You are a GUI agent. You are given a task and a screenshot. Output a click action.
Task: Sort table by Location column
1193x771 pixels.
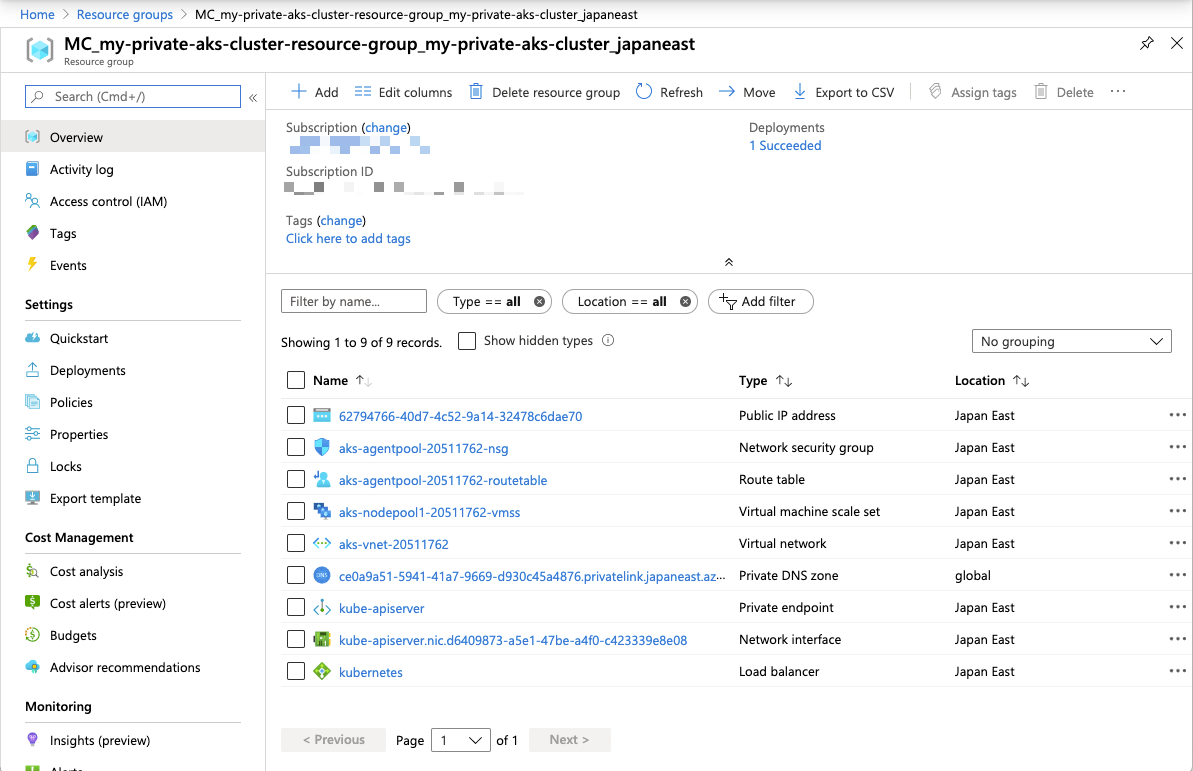992,380
